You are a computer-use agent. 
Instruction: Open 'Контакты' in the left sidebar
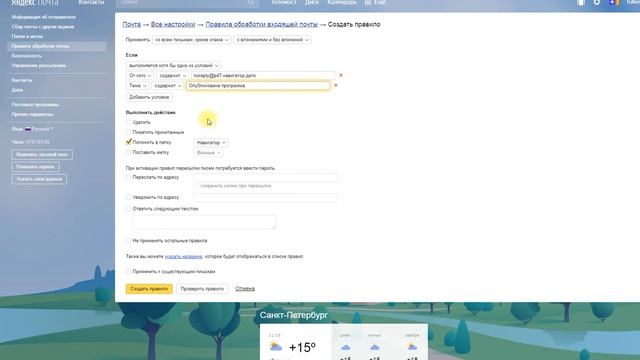[x=22, y=80]
